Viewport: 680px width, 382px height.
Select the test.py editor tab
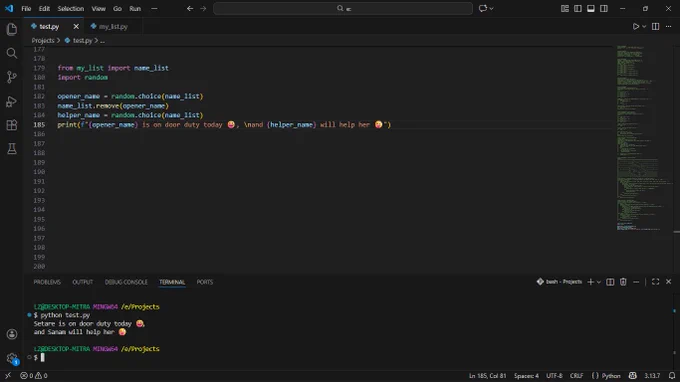[49, 26]
